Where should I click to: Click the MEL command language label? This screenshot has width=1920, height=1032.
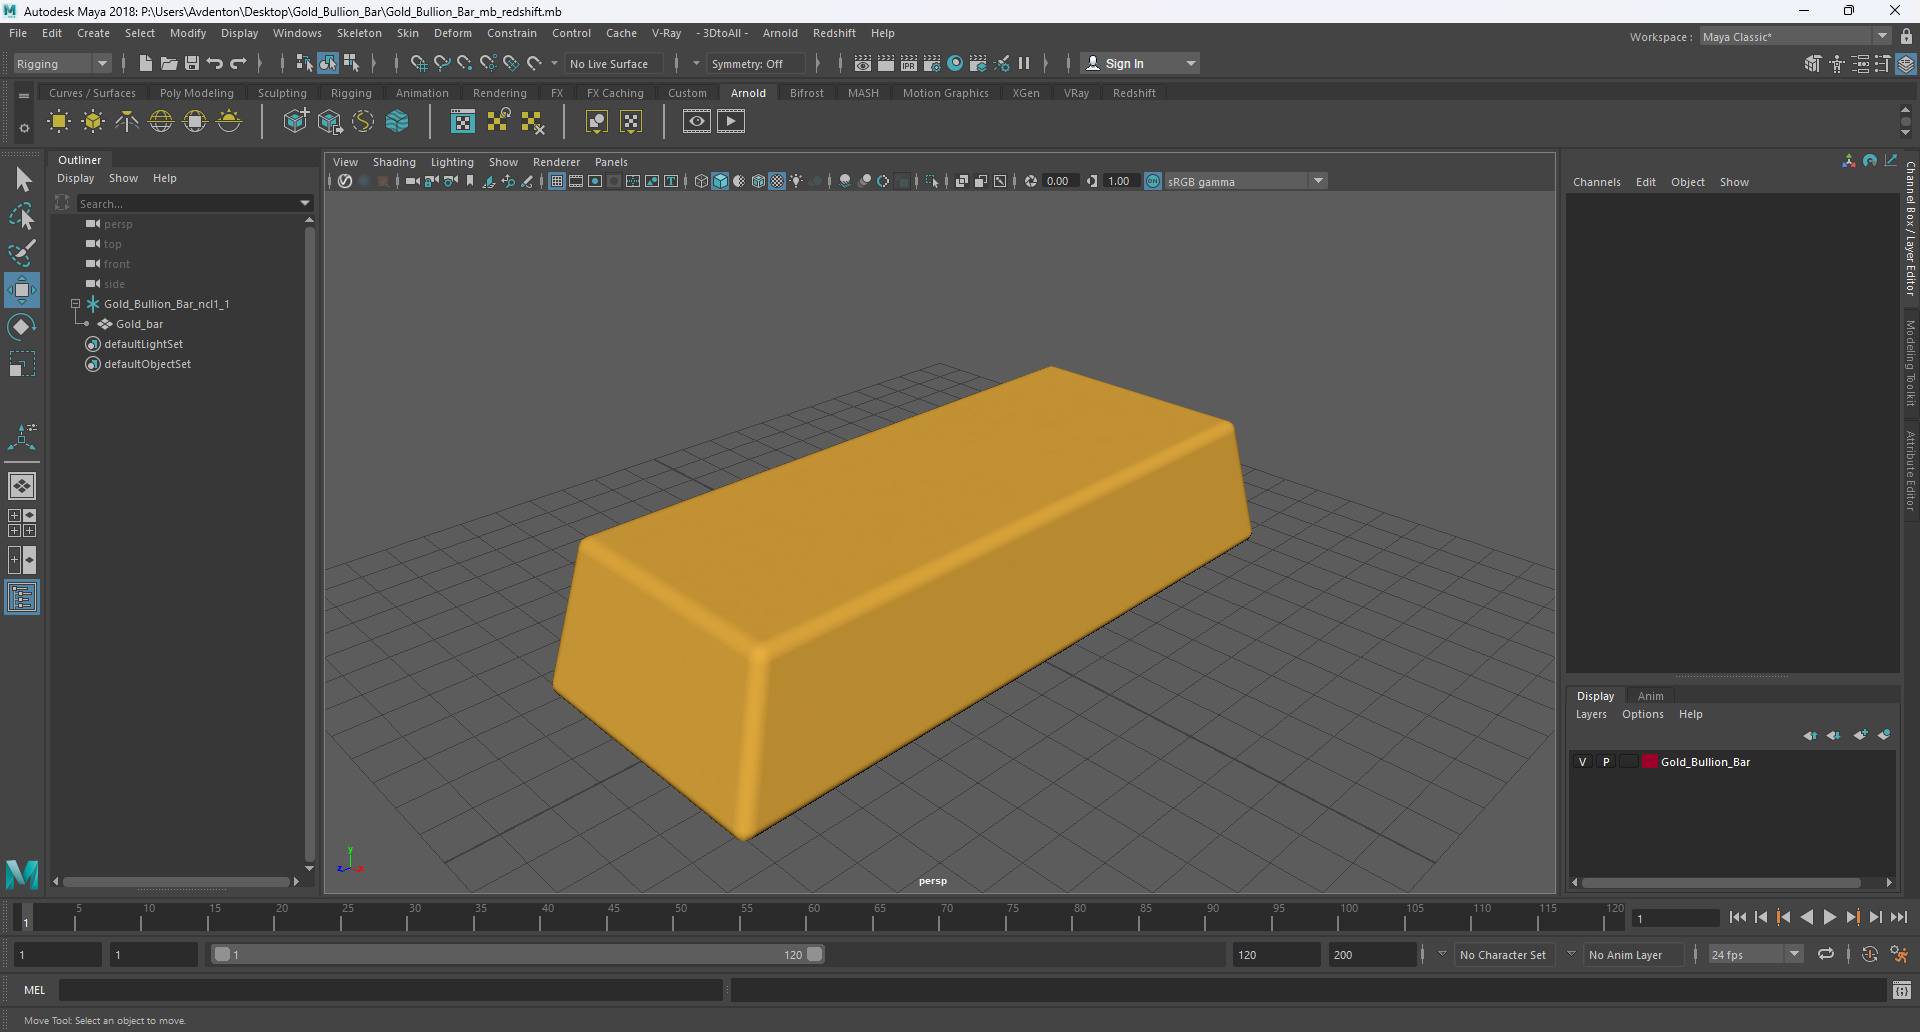(35, 990)
